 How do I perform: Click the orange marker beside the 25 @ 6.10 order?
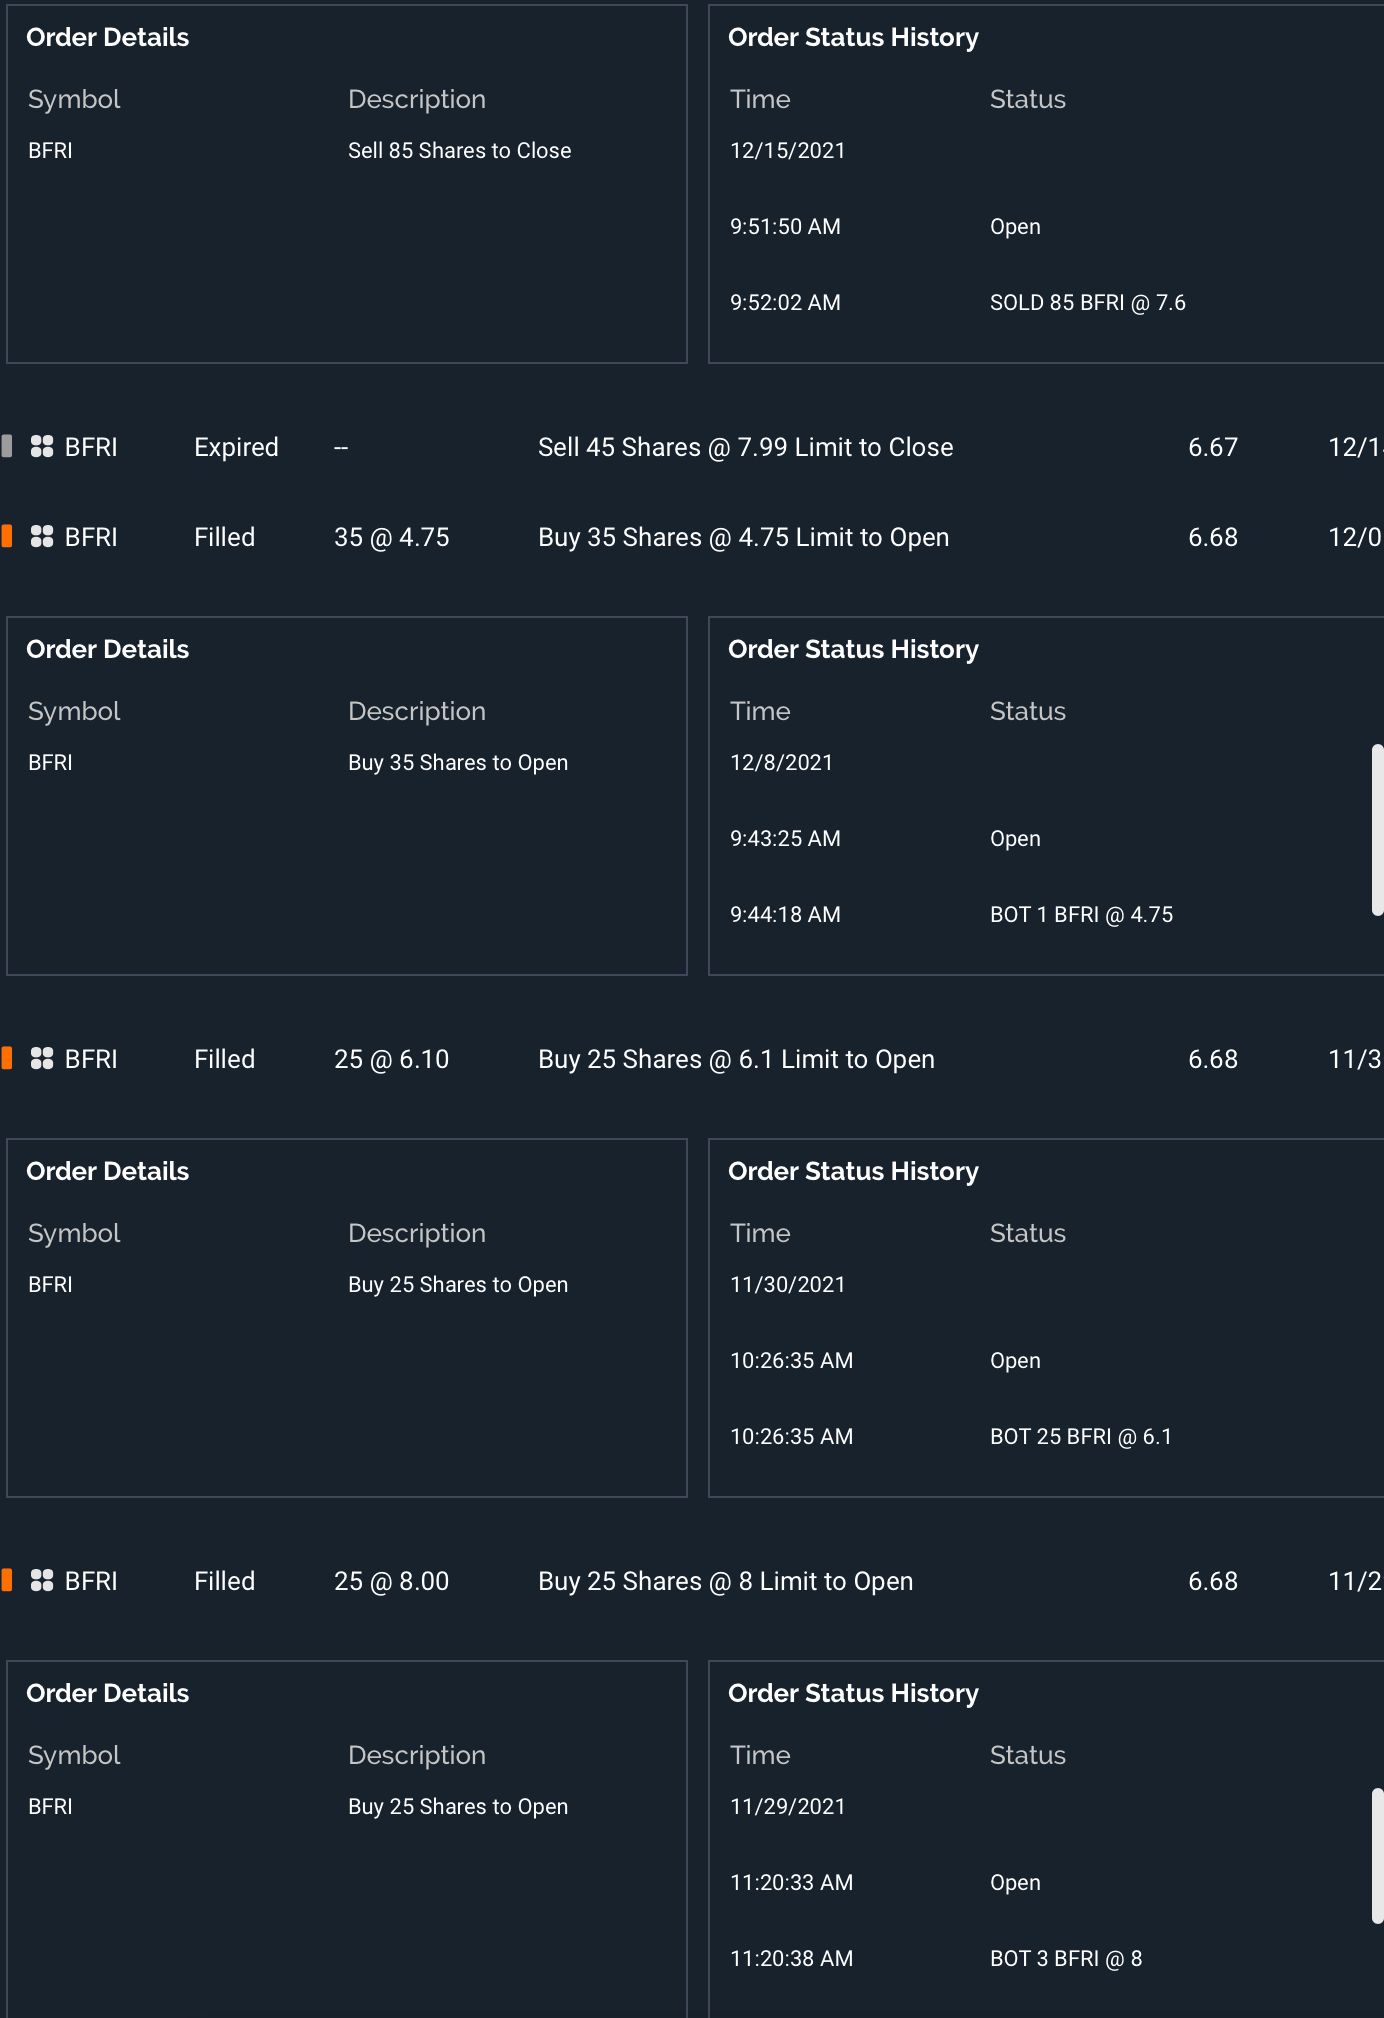point(7,1058)
